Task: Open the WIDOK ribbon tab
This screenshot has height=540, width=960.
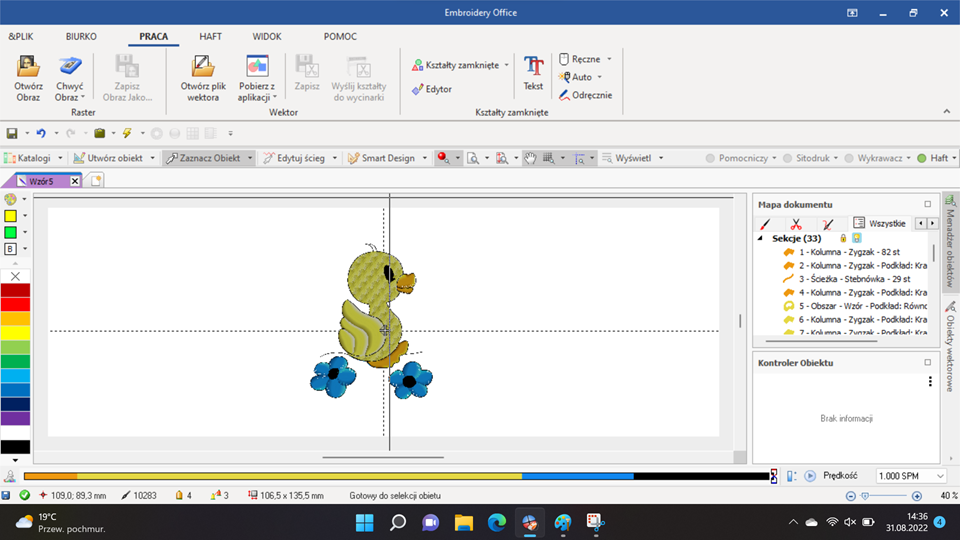Action: coord(267,37)
